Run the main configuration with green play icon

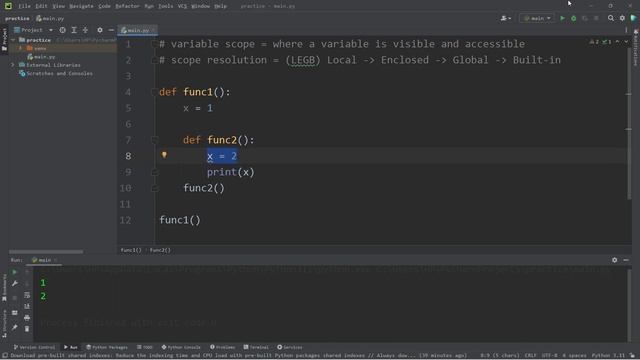pyautogui.click(x=562, y=18)
